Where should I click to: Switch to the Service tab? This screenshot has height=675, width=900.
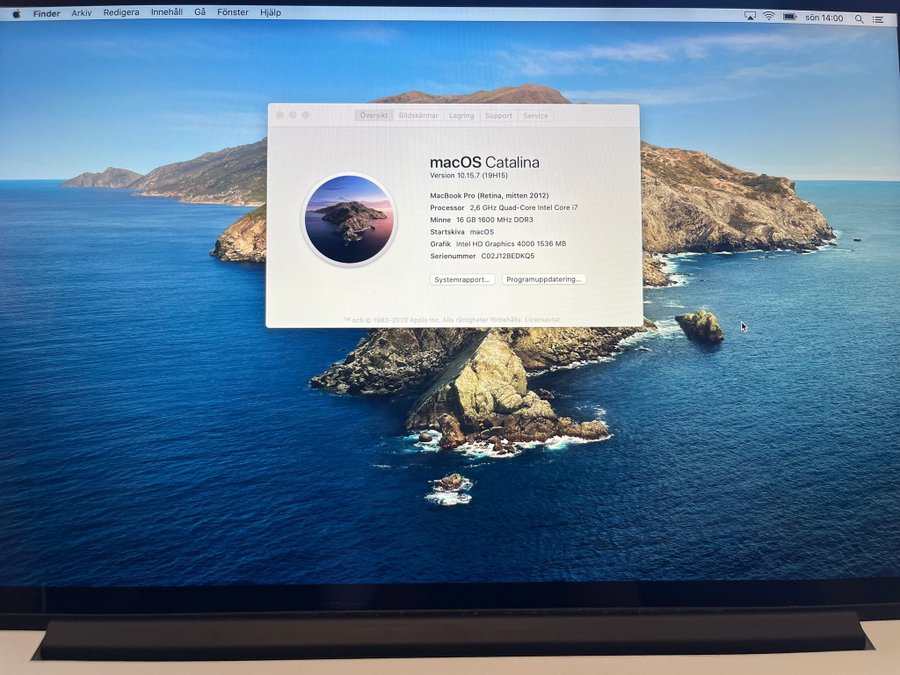(536, 115)
